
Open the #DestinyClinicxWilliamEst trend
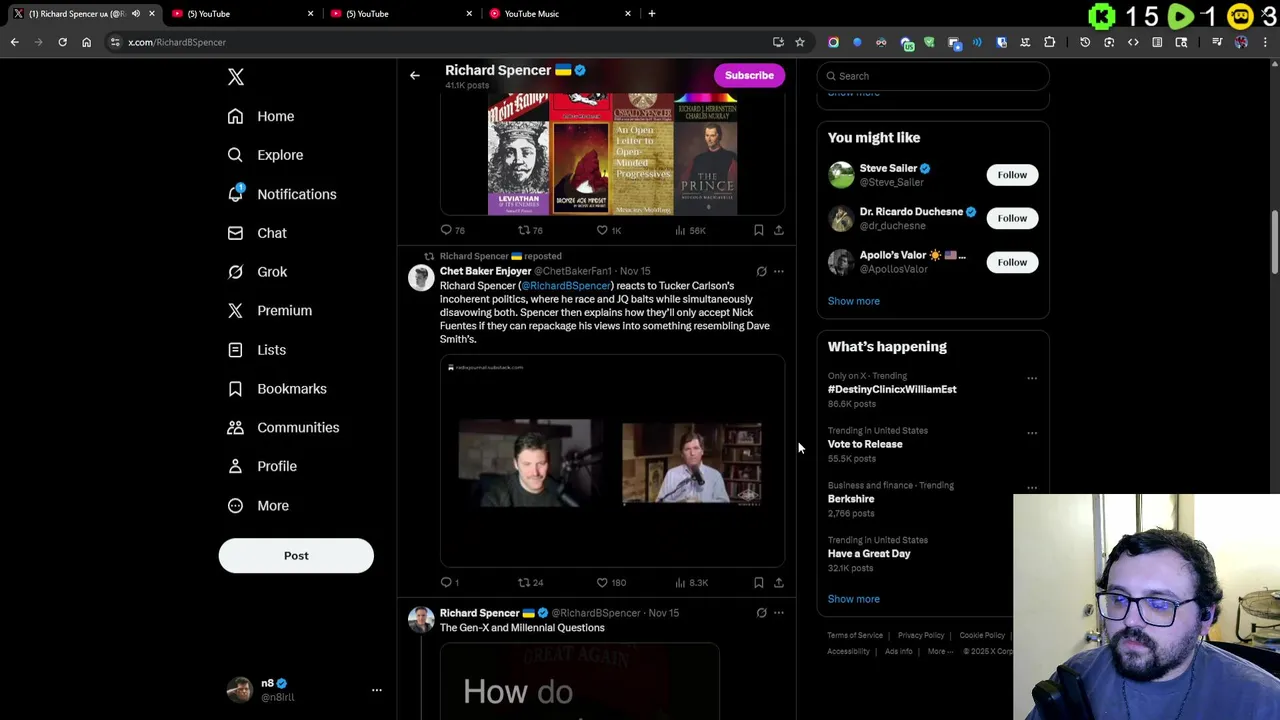892,389
